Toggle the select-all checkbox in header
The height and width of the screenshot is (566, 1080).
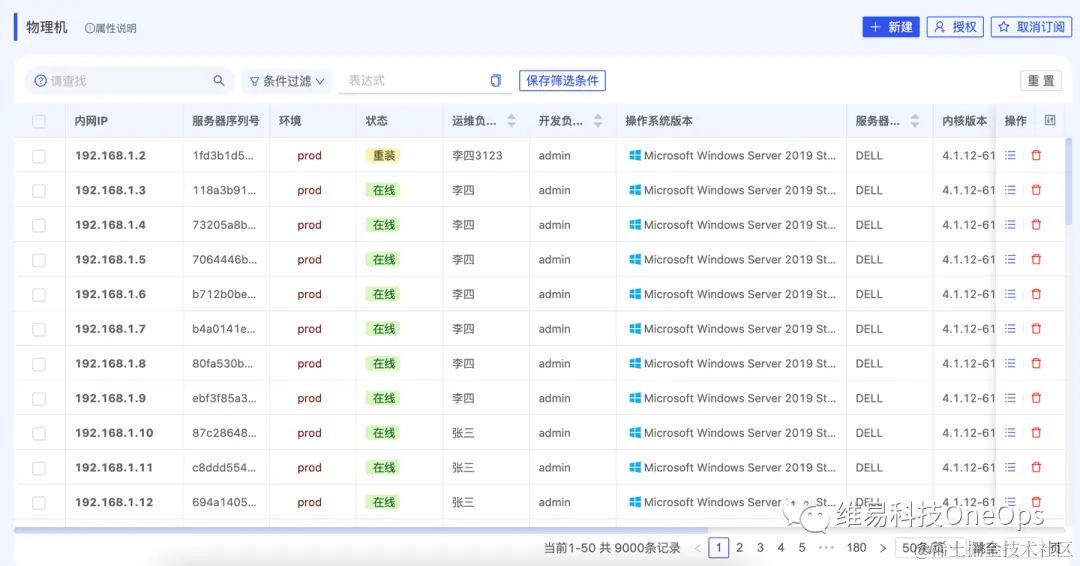pos(39,121)
